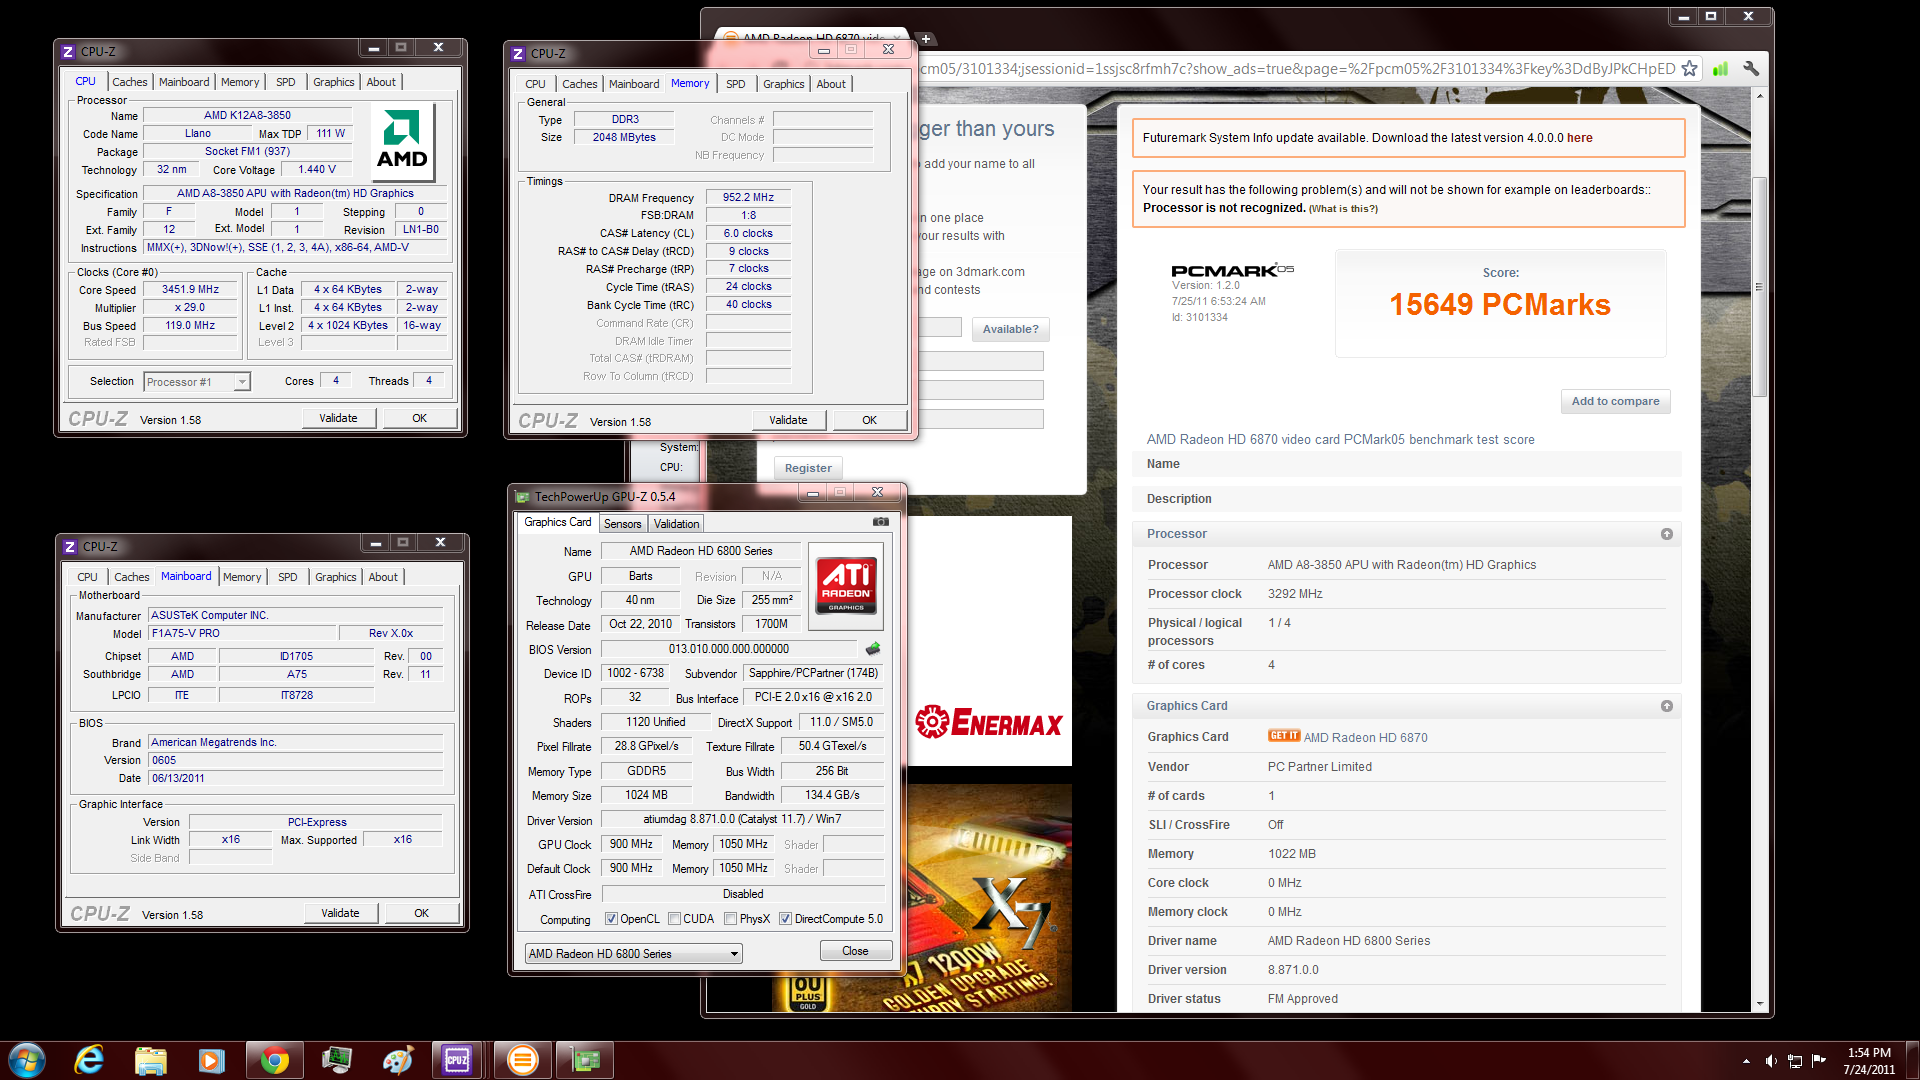The height and width of the screenshot is (1080, 1920).
Task: Switch to GPU-Z taskbar button
Action: (x=585, y=1060)
